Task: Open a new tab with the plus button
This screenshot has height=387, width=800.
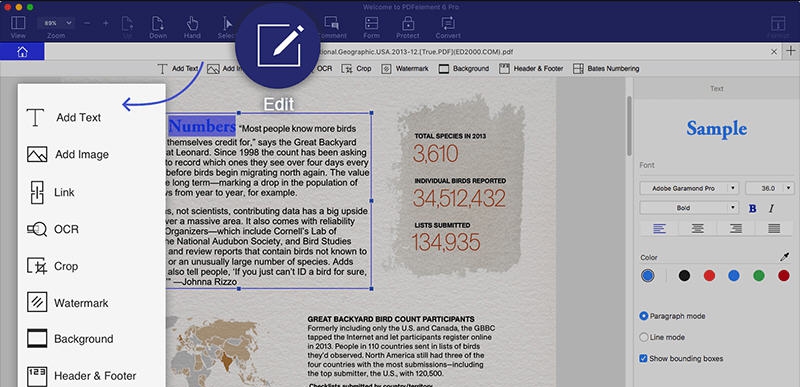Action: click(x=790, y=51)
